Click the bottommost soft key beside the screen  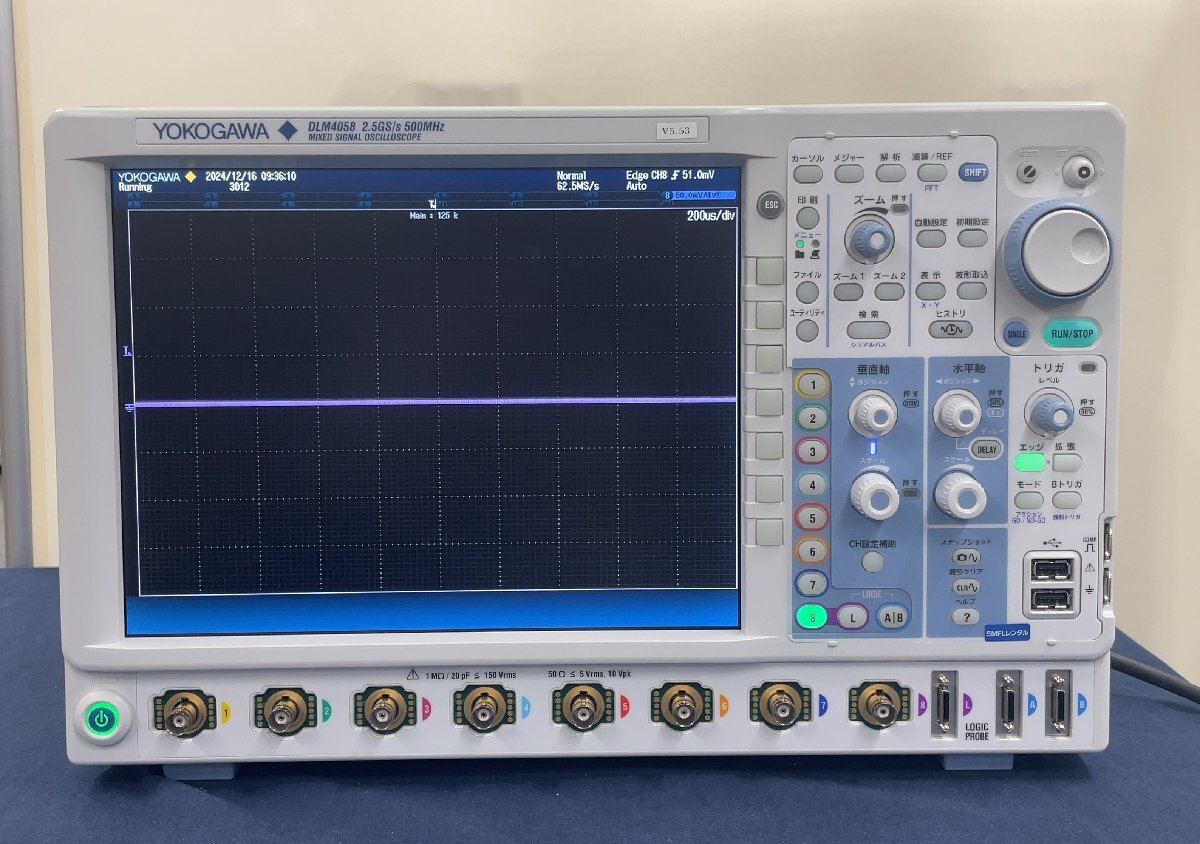(x=769, y=532)
